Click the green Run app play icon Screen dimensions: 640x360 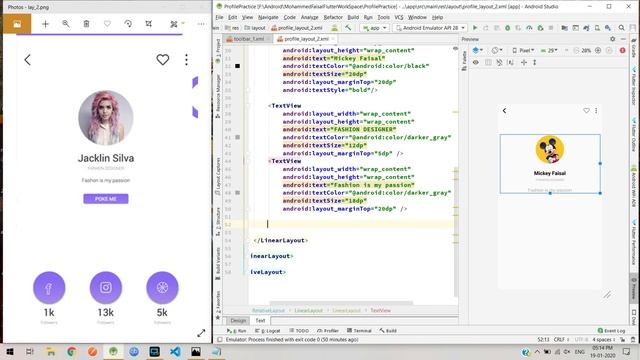pos(475,28)
